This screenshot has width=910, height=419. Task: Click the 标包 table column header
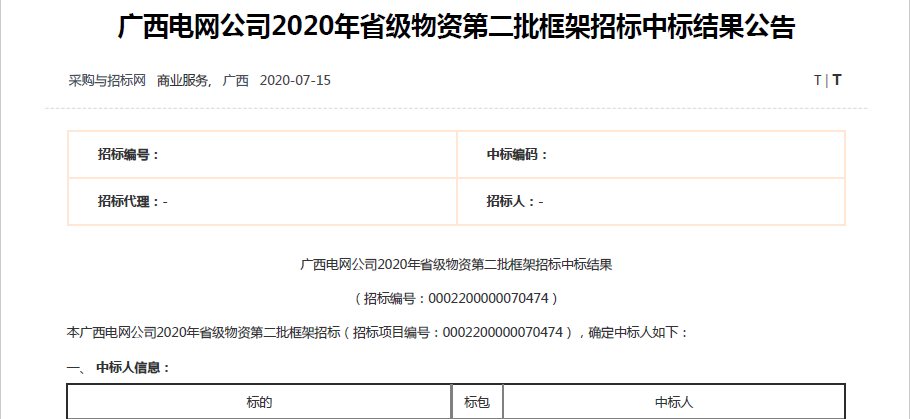coord(477,402)
